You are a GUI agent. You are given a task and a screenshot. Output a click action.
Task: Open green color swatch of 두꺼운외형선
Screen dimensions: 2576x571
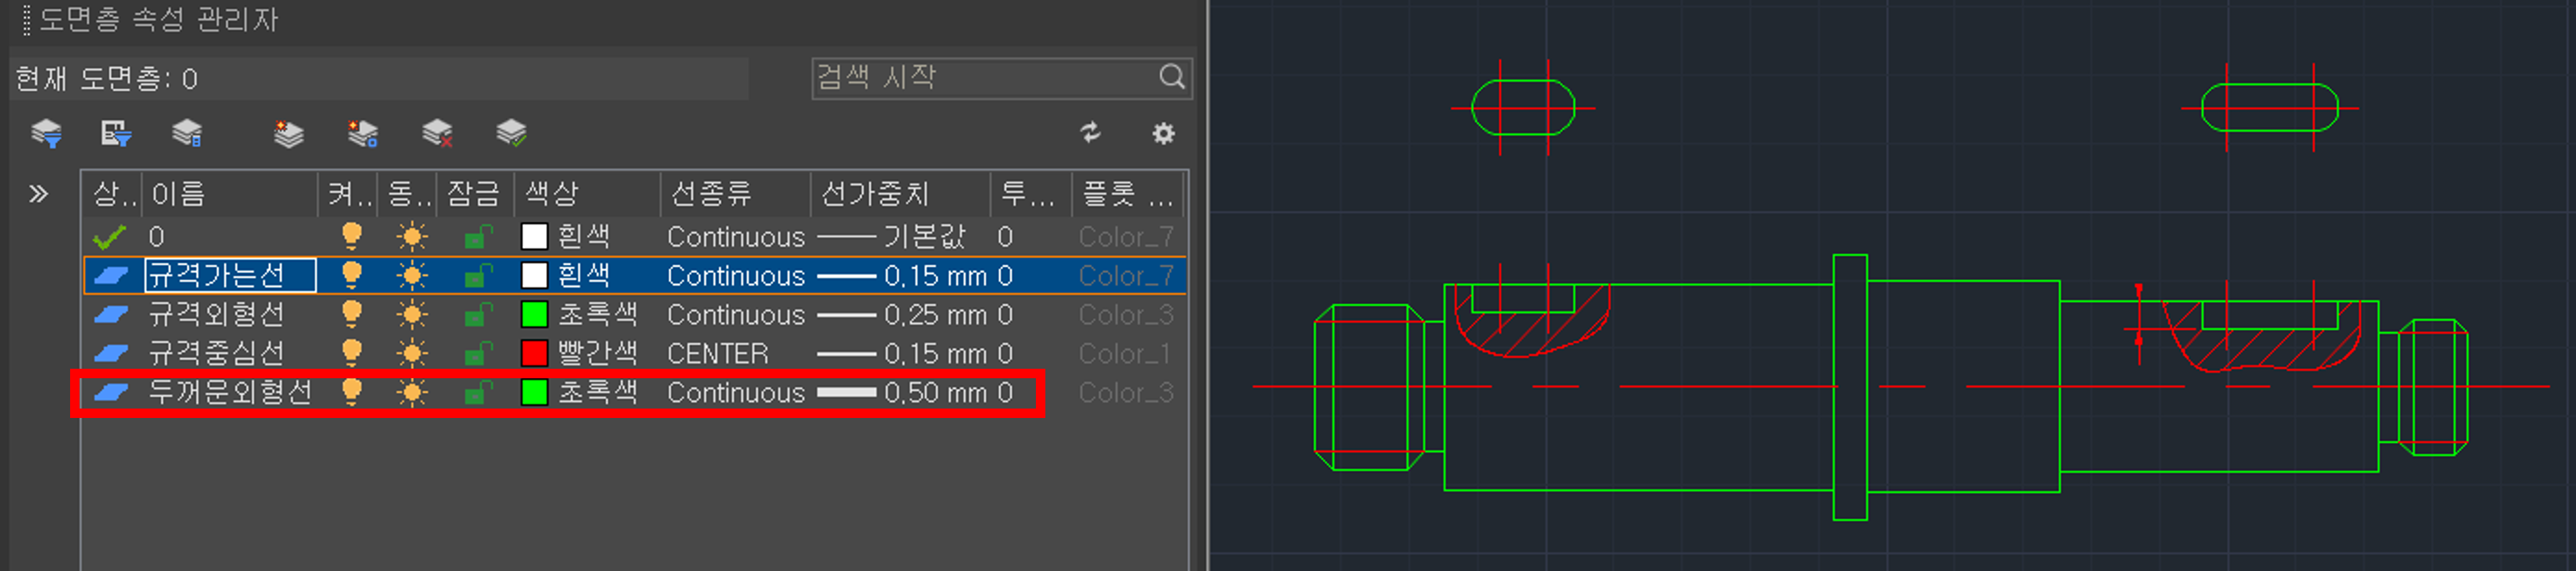click(534, 393)
